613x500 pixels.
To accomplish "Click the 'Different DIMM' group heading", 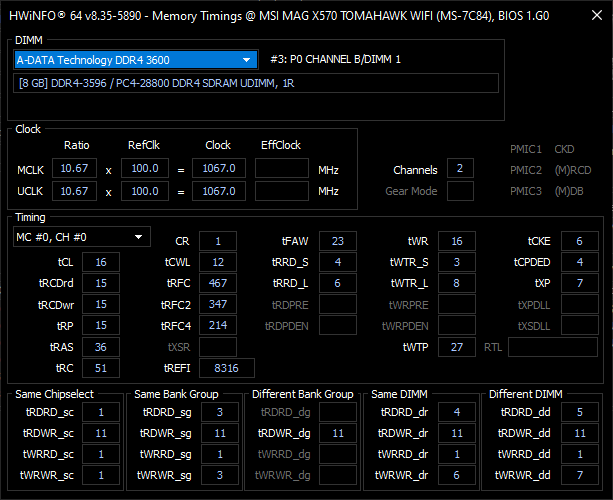I will [525, 394].
